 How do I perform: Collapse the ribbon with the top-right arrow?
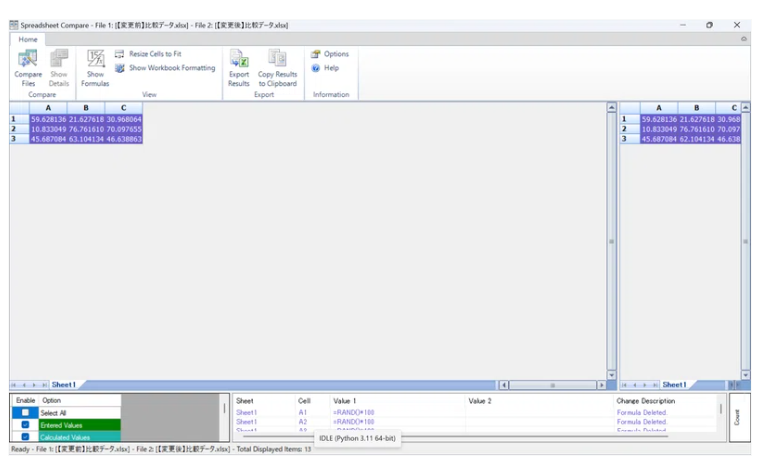pos(744,39)
